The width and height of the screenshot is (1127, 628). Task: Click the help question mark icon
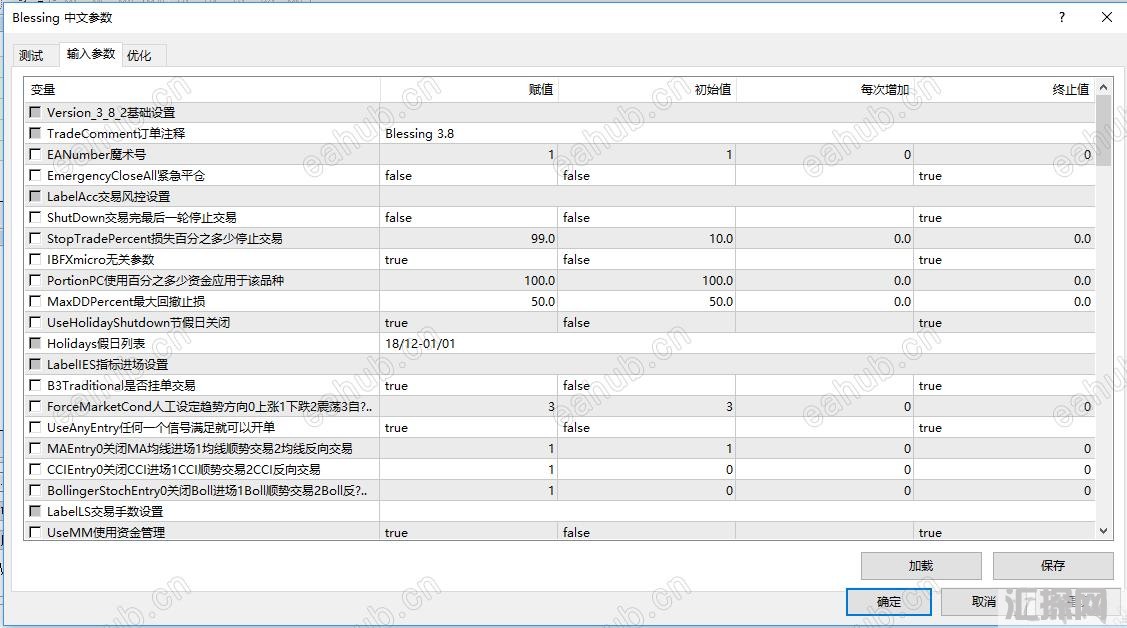(1062, 17)
